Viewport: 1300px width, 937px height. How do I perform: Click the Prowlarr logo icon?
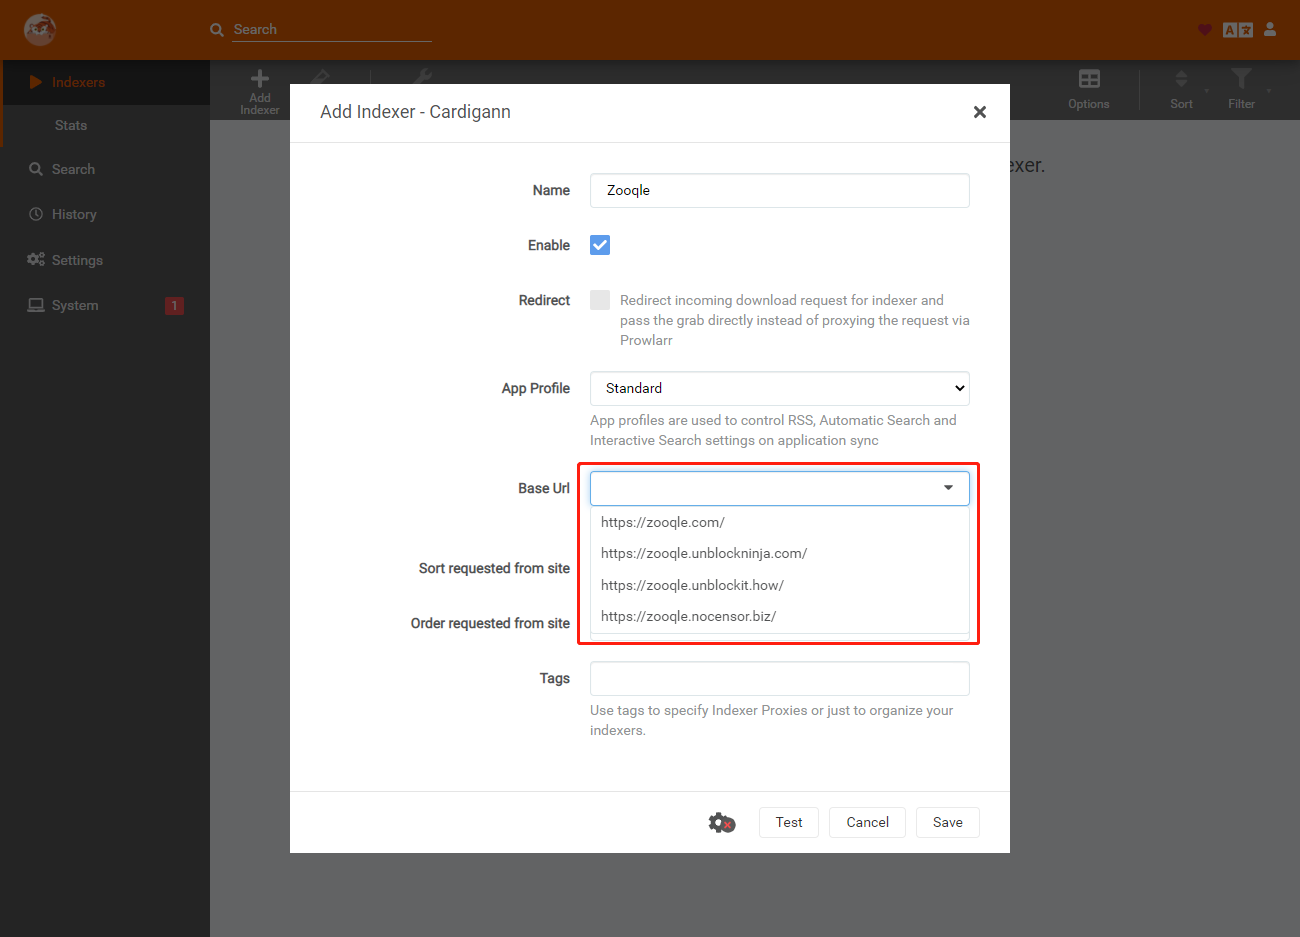pos(40,29)
